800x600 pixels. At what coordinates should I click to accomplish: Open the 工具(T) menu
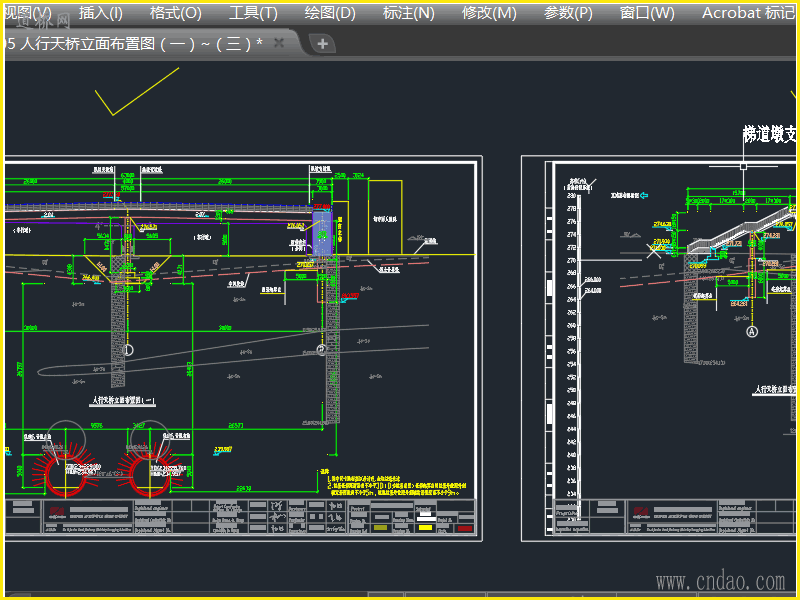(253, 13)
